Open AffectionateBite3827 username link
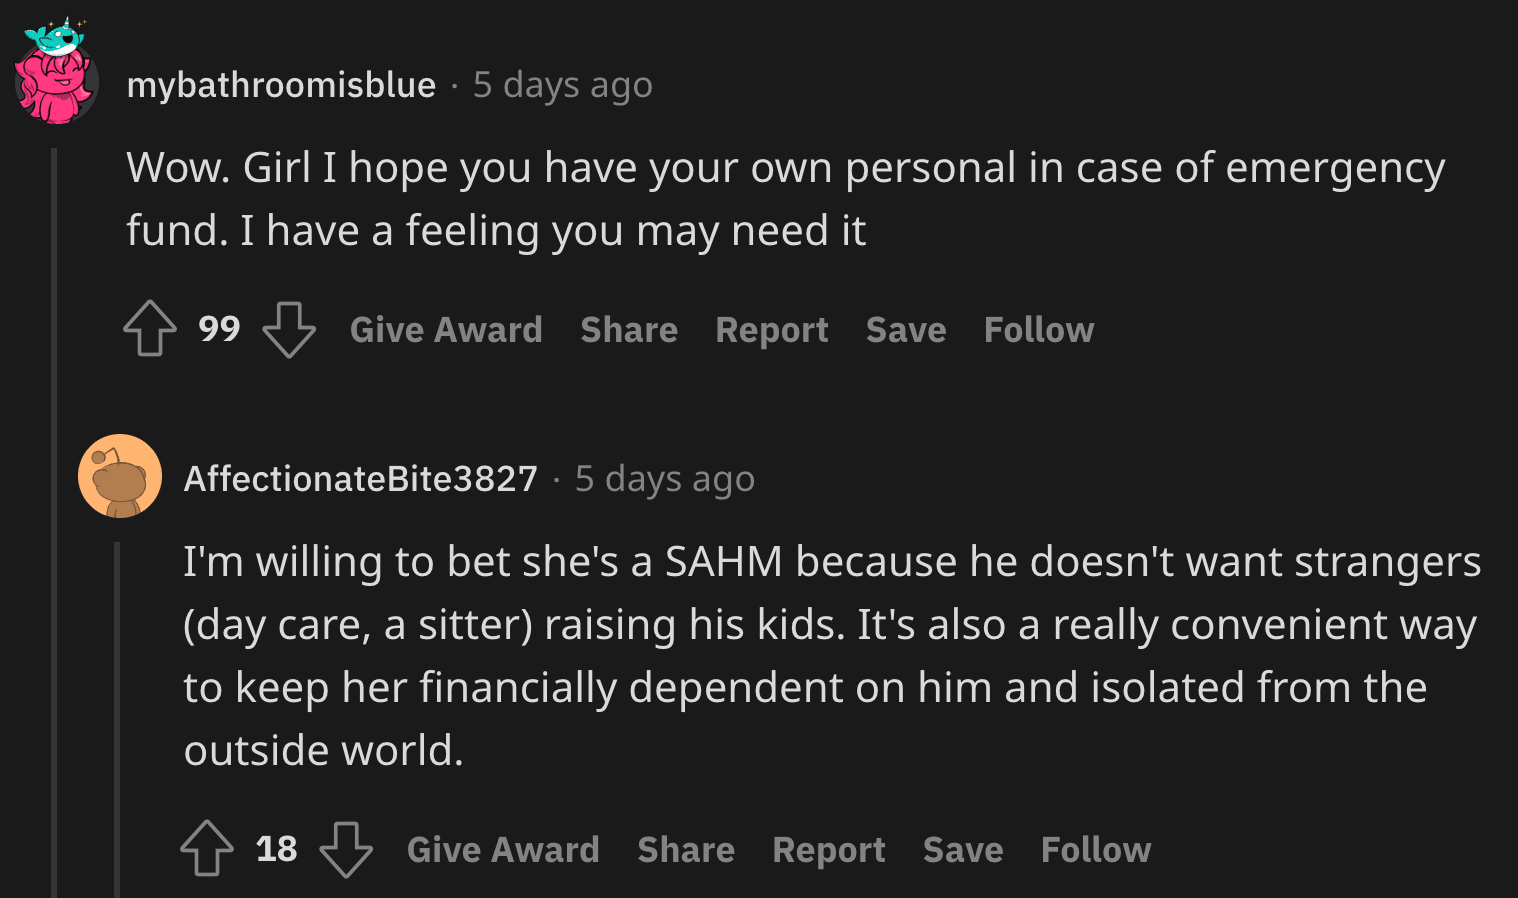The image size is (1518, 898). pos(361,479)
